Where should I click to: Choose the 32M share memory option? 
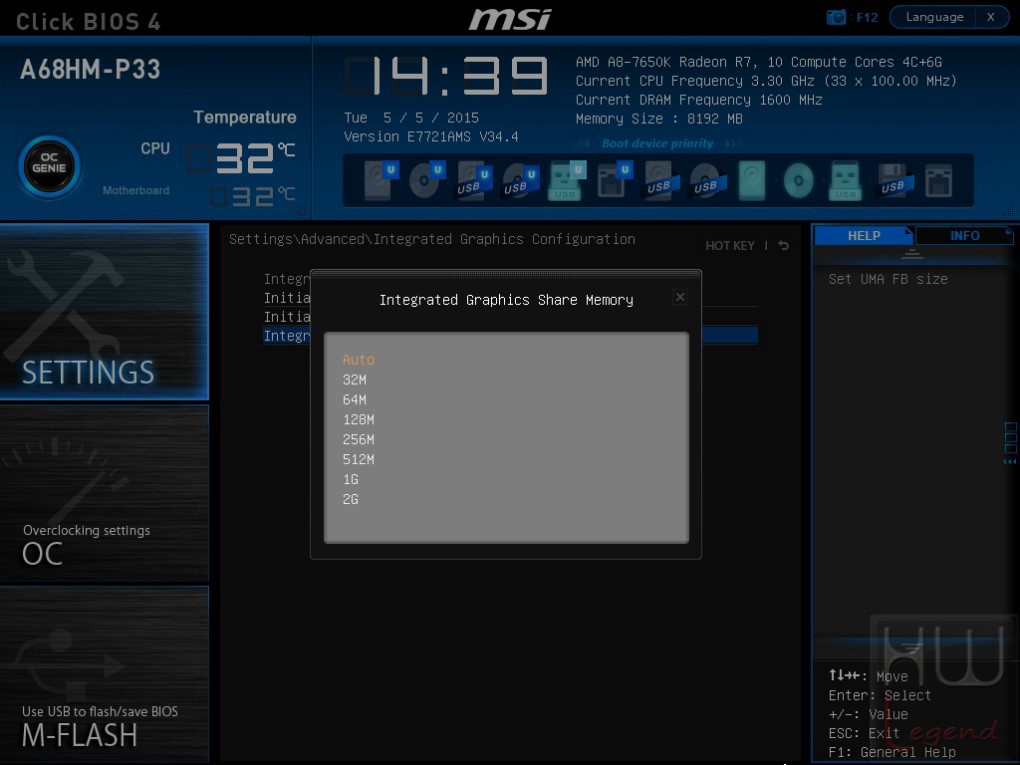[355, 380]
